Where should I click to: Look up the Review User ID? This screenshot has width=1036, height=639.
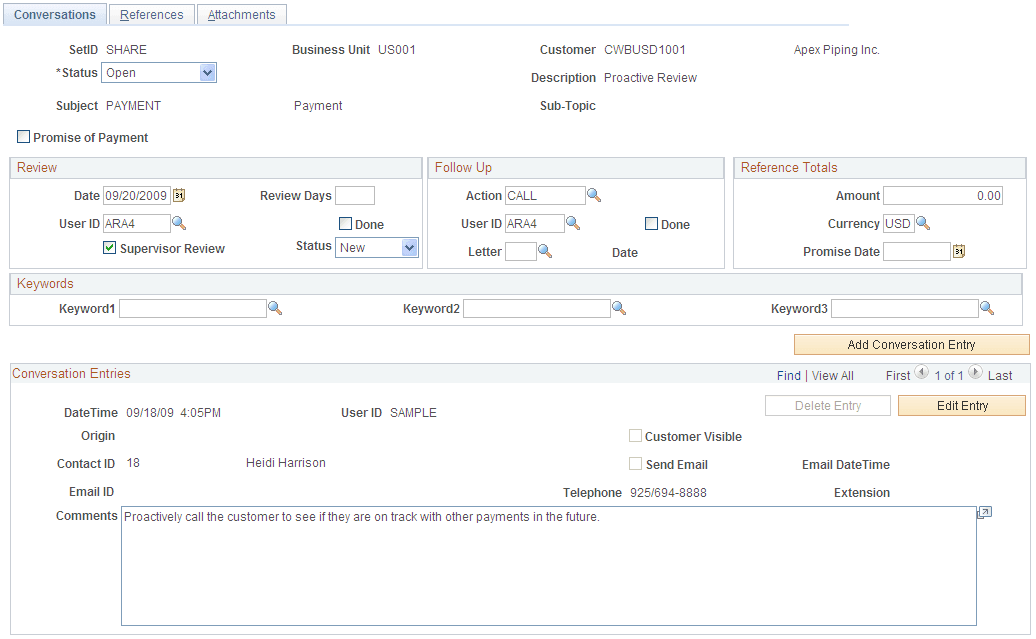click(x=179, y=223)
